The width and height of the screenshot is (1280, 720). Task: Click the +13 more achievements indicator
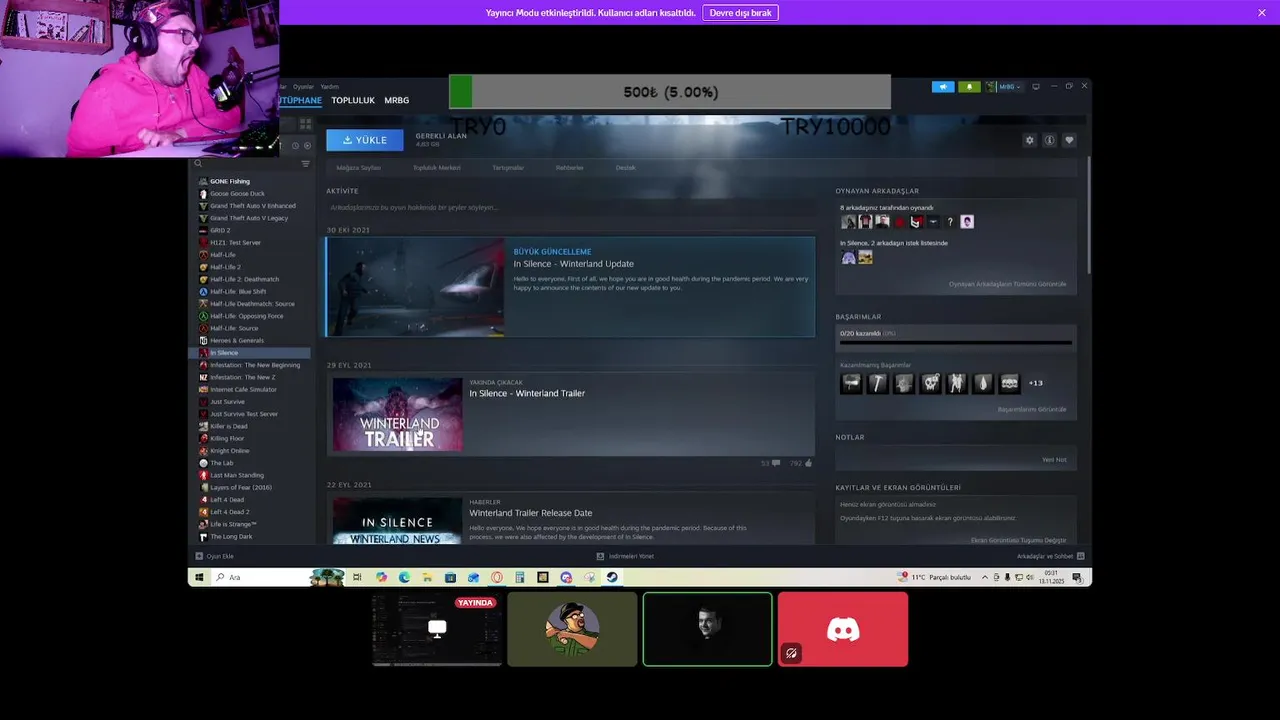click(x=1036, y=383)
